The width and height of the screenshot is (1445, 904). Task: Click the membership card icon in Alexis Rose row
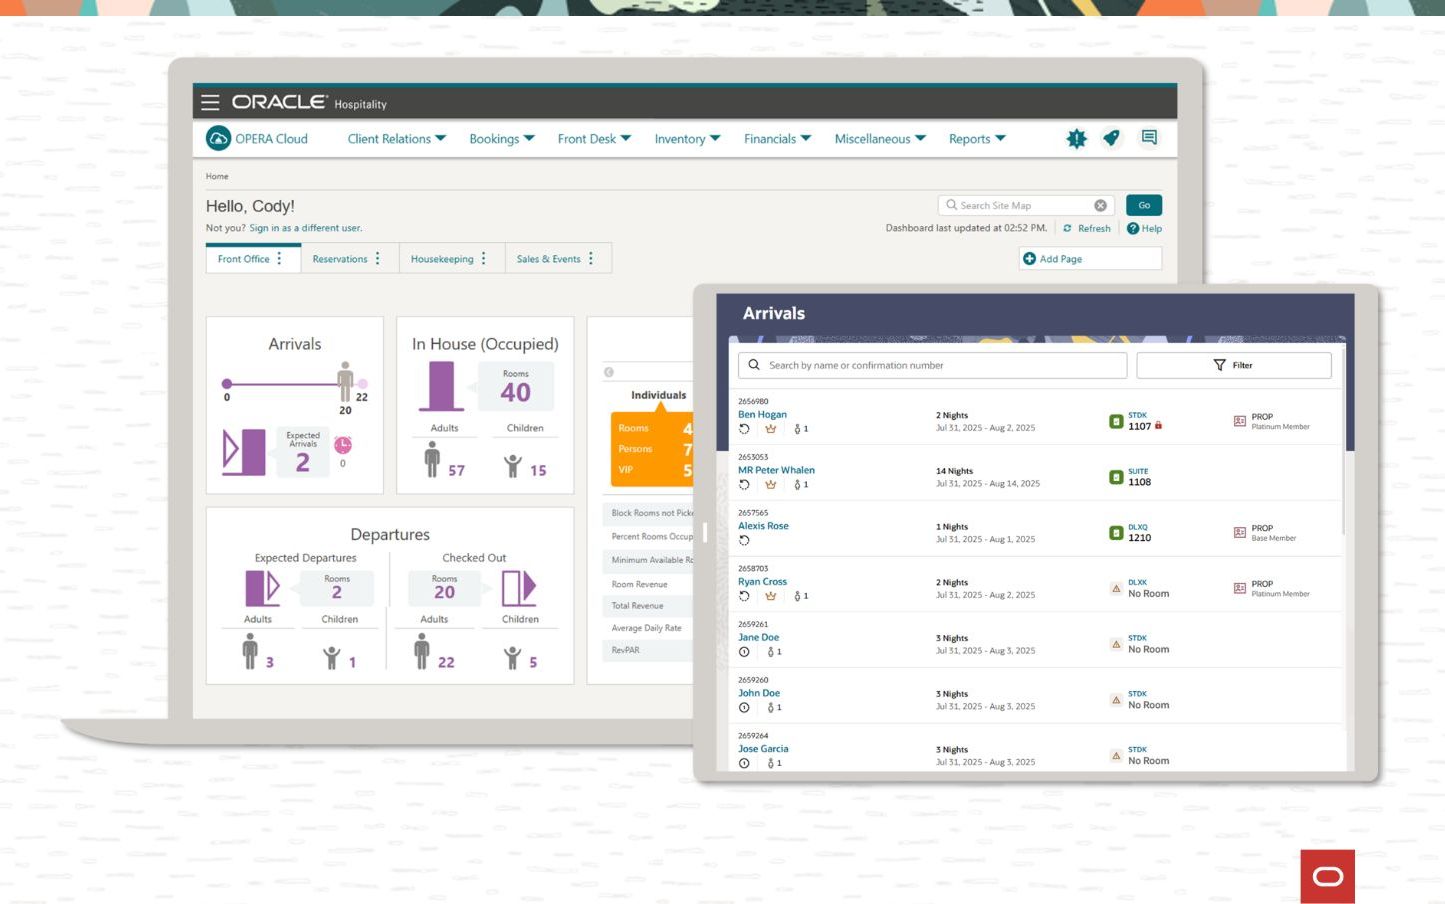pyautogui.click(x=1239, y=532)
